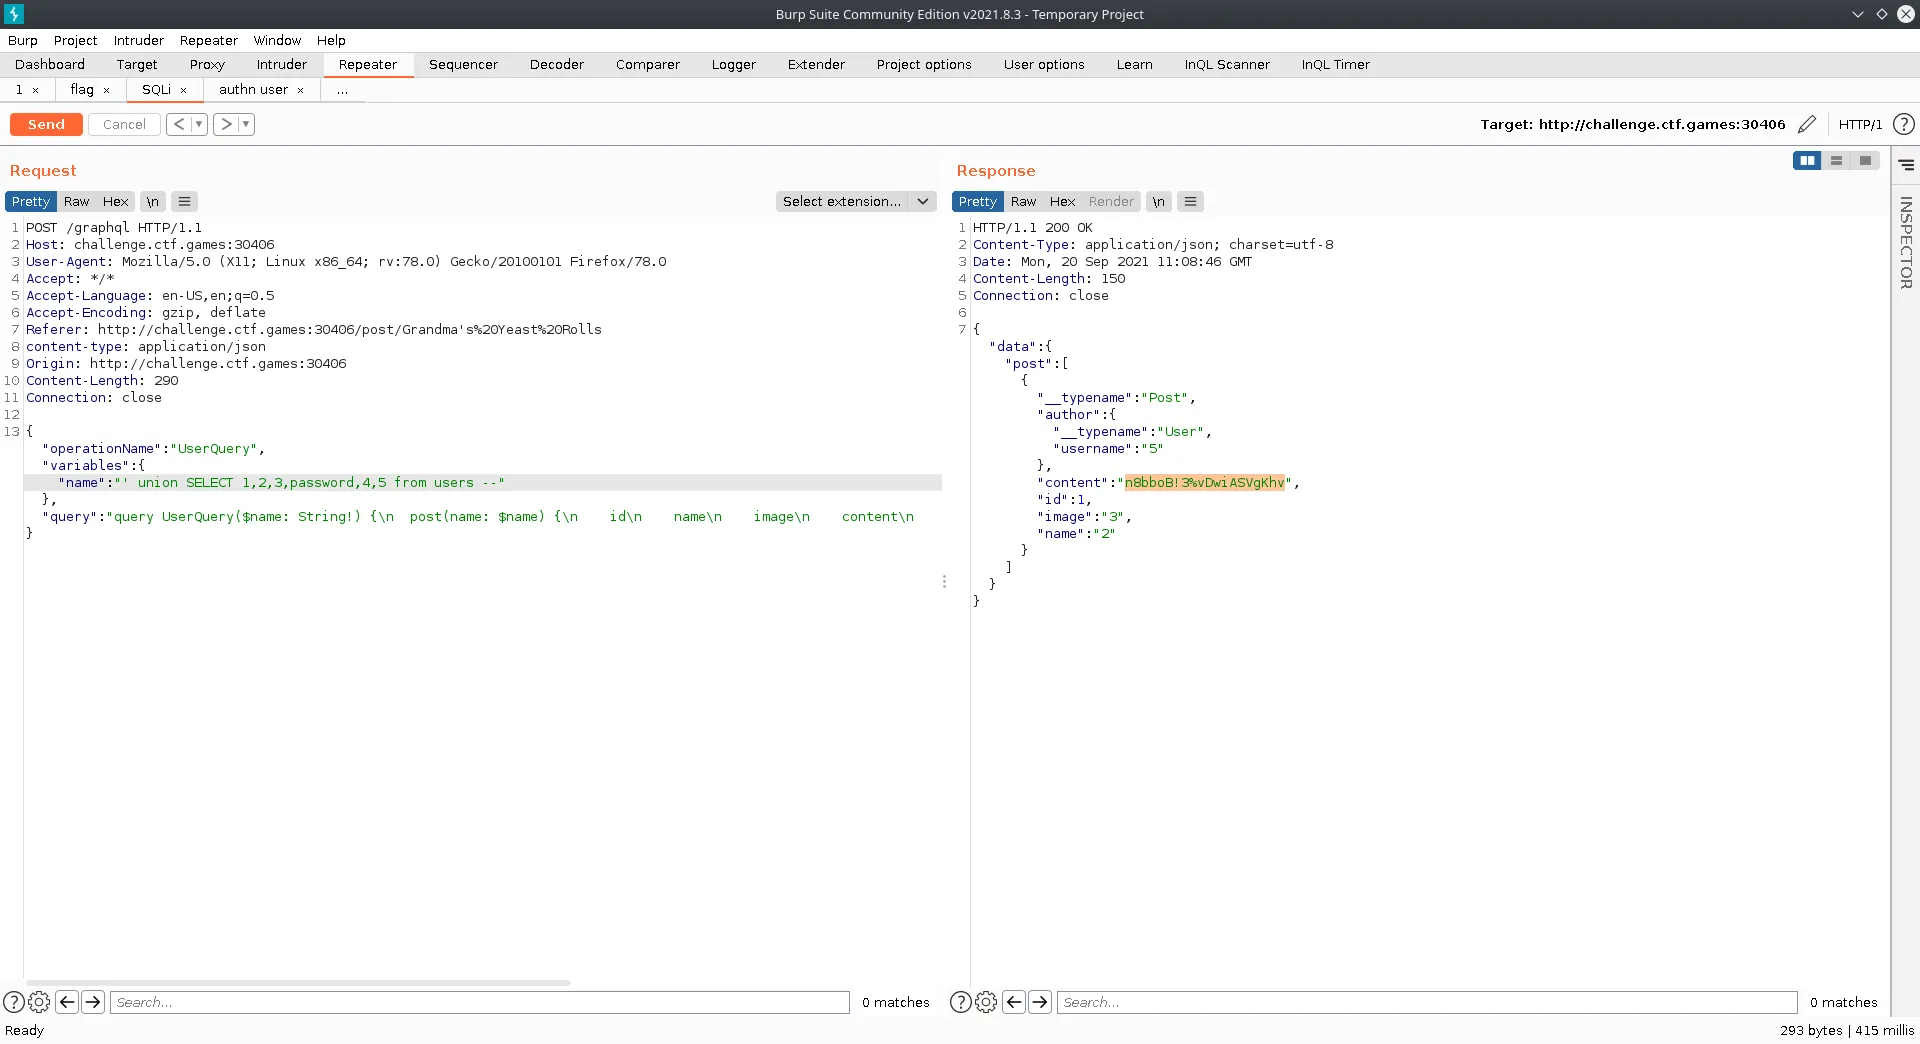Close the authn user Repeater tab
This screenshot has height=1044, width=1920.
click(300, 90)
